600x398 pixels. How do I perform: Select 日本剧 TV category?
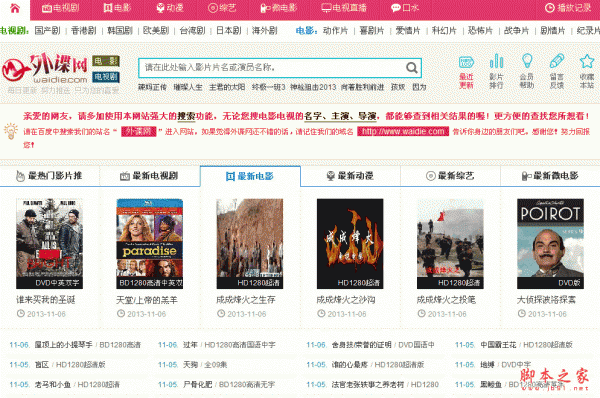228,31
